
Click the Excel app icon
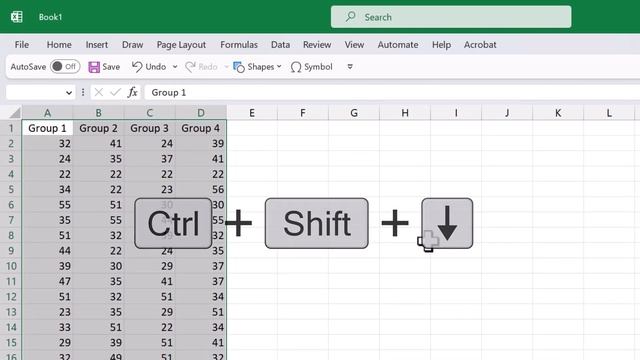[17, 17]
